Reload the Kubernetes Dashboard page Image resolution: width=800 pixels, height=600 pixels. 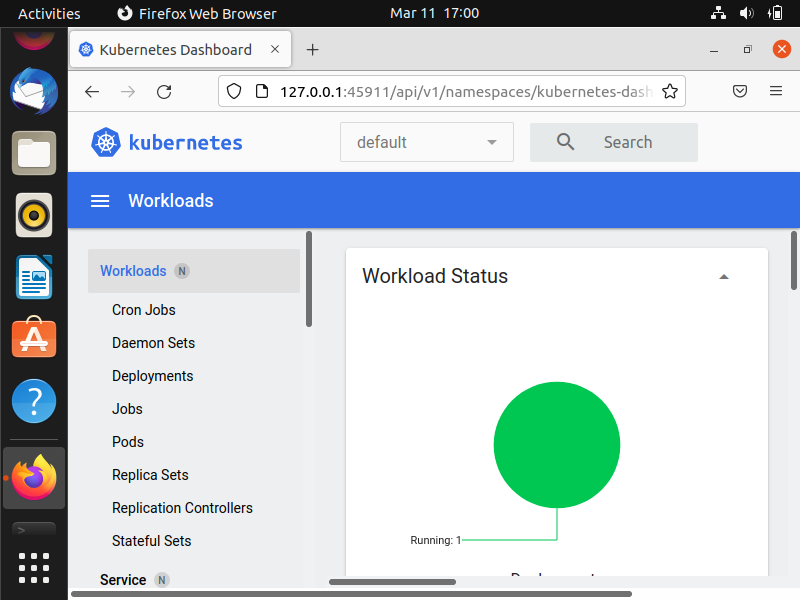tap(164, 92)
